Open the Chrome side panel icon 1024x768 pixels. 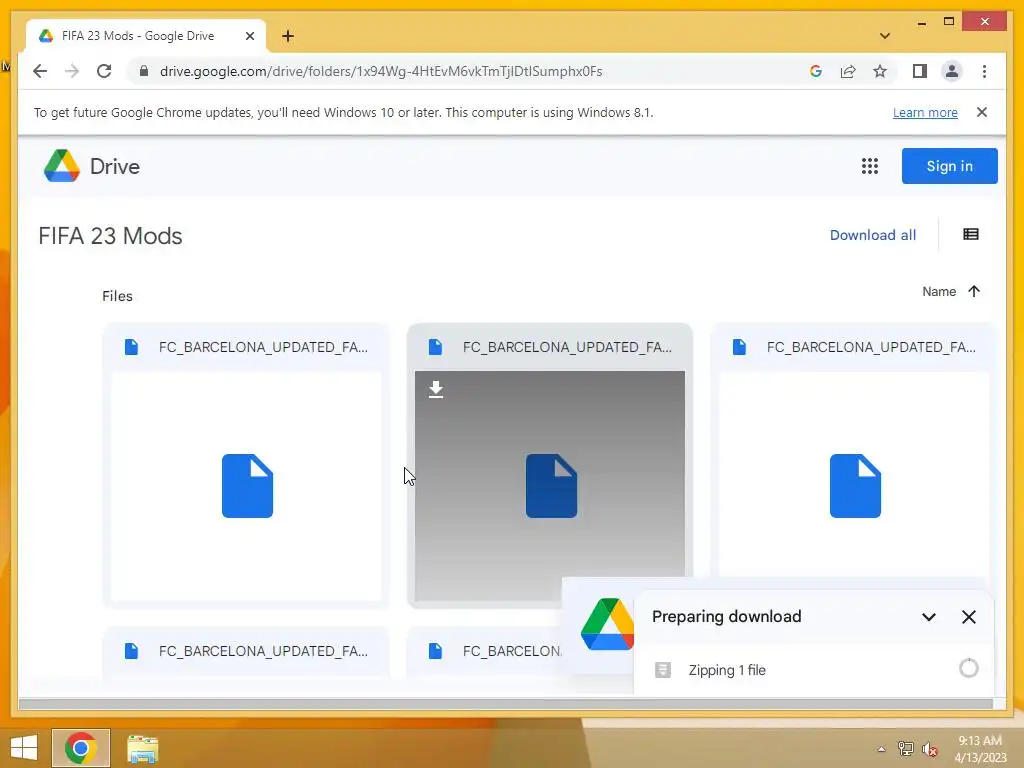pyautogui.click(x=920, y=71)
